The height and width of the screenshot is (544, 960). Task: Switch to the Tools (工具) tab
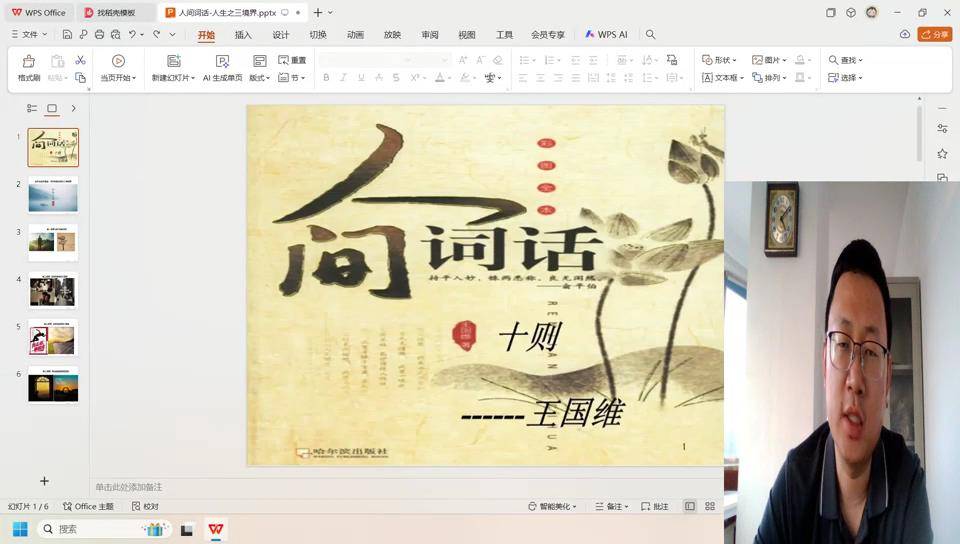(x=504, y=35)
